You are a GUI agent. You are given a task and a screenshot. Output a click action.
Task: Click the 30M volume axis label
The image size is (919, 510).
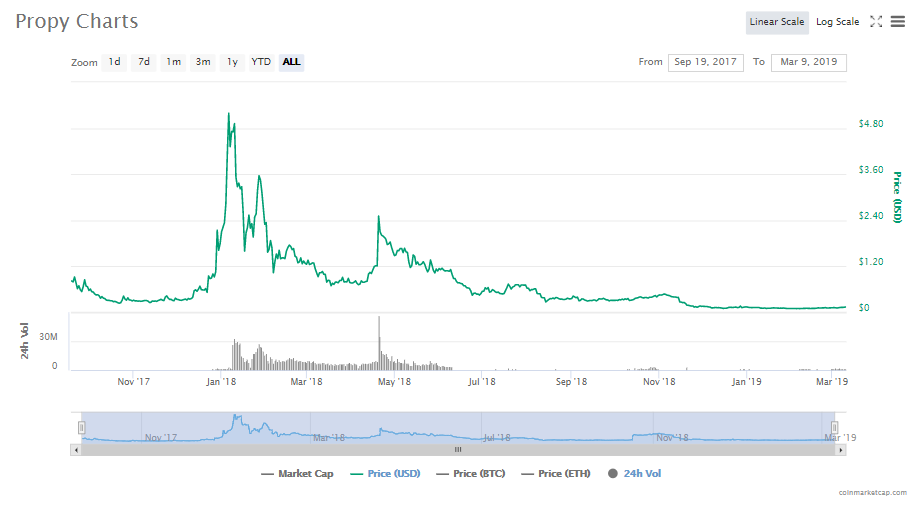coord(49,337)
